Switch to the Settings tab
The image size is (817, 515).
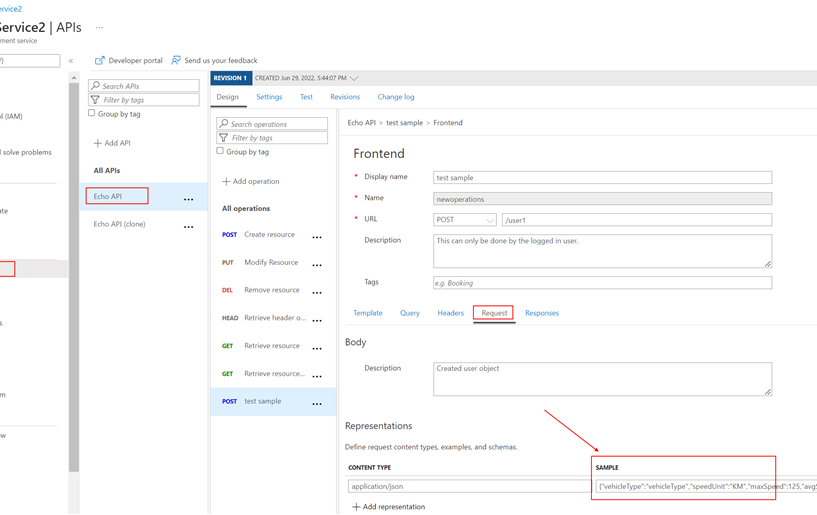pos(269,97)
